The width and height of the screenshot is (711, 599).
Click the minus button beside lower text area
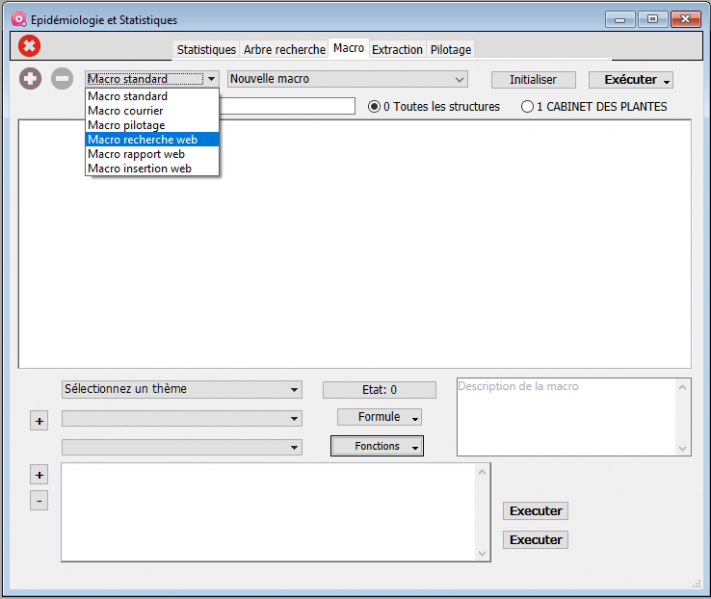[39, 500]
